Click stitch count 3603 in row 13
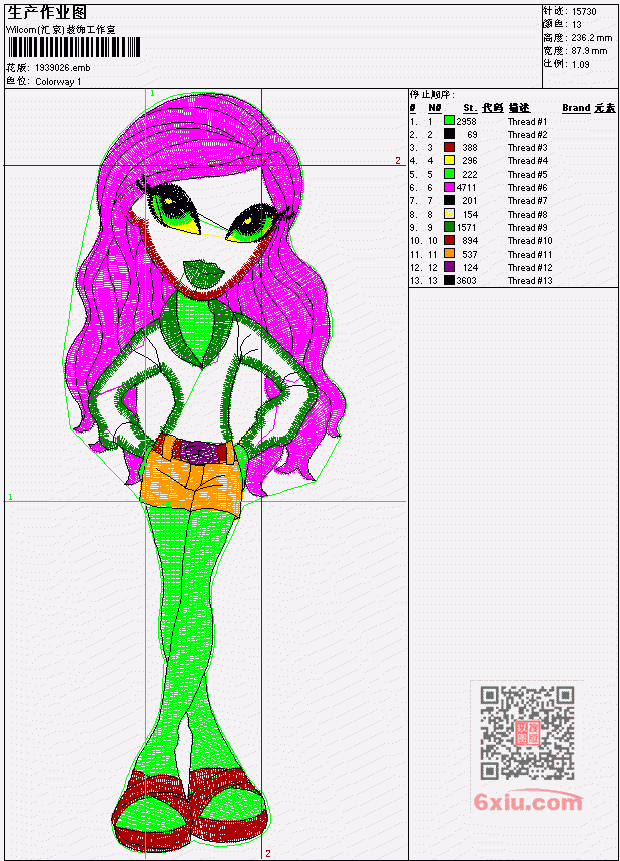This screenshot has height=861, width=620. [x=466, y=281]
